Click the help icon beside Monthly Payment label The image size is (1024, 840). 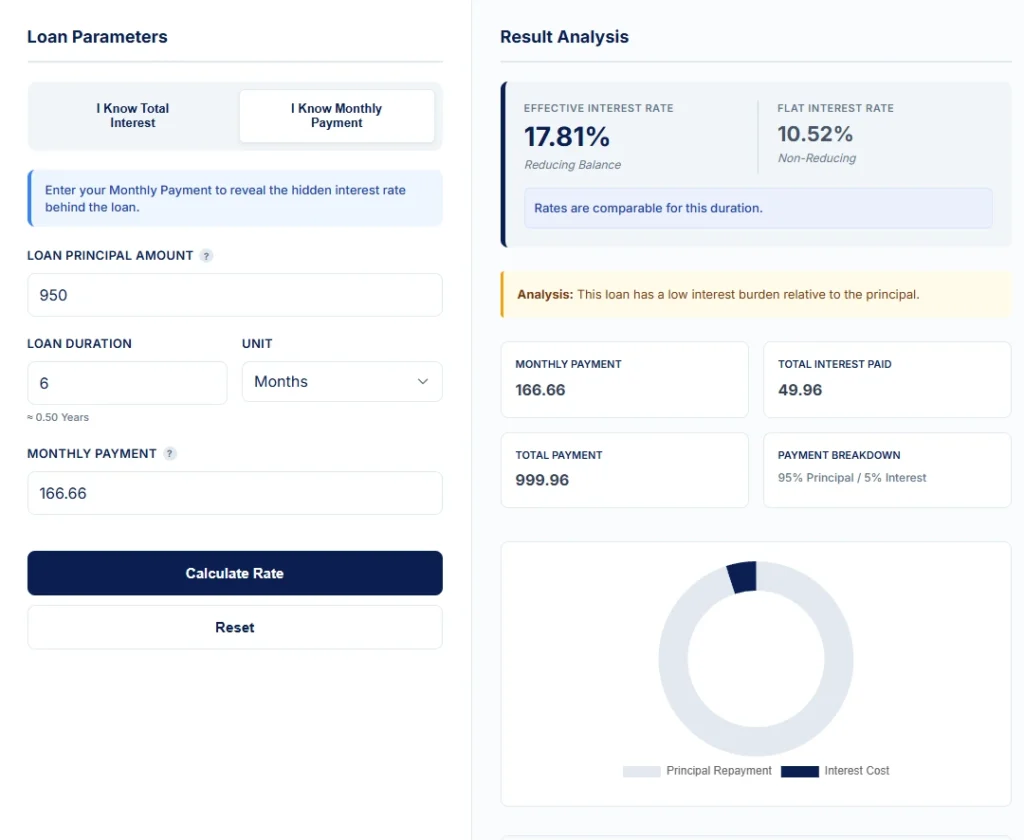coord(170,453)
